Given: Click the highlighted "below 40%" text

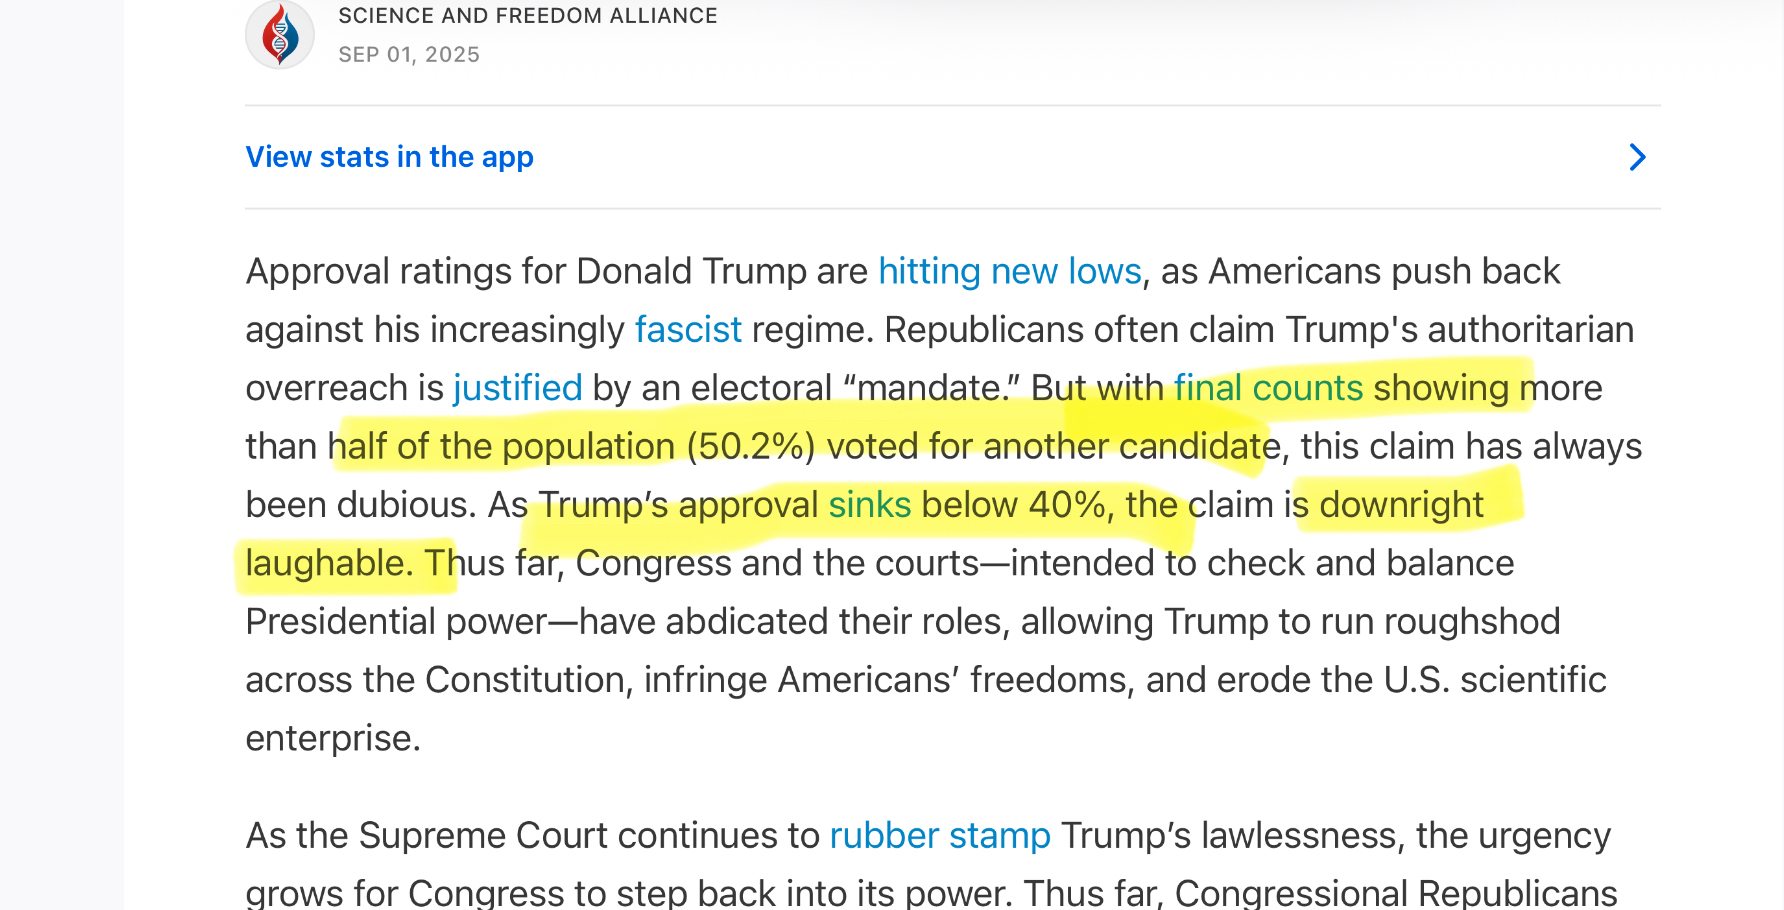Looking at the screenshot, I should click(1013, 505).
